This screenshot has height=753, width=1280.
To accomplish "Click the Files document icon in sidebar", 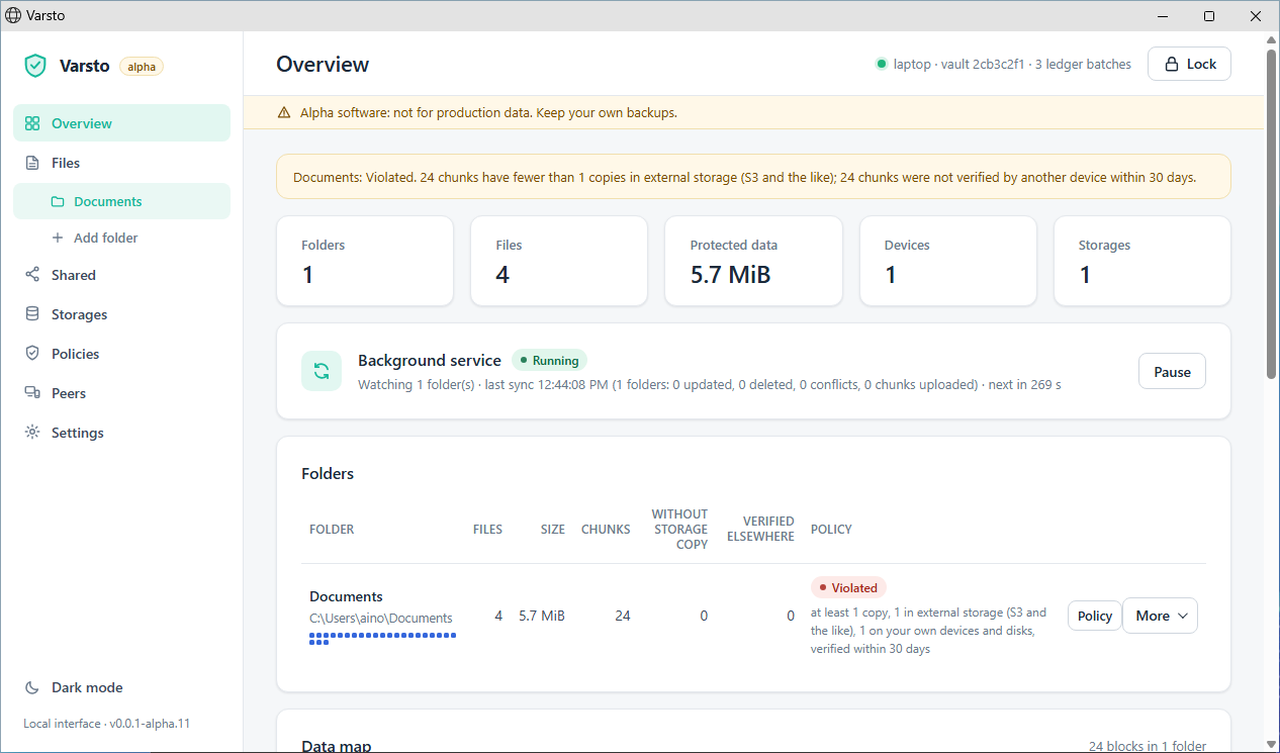I will (x=32, y=162).
